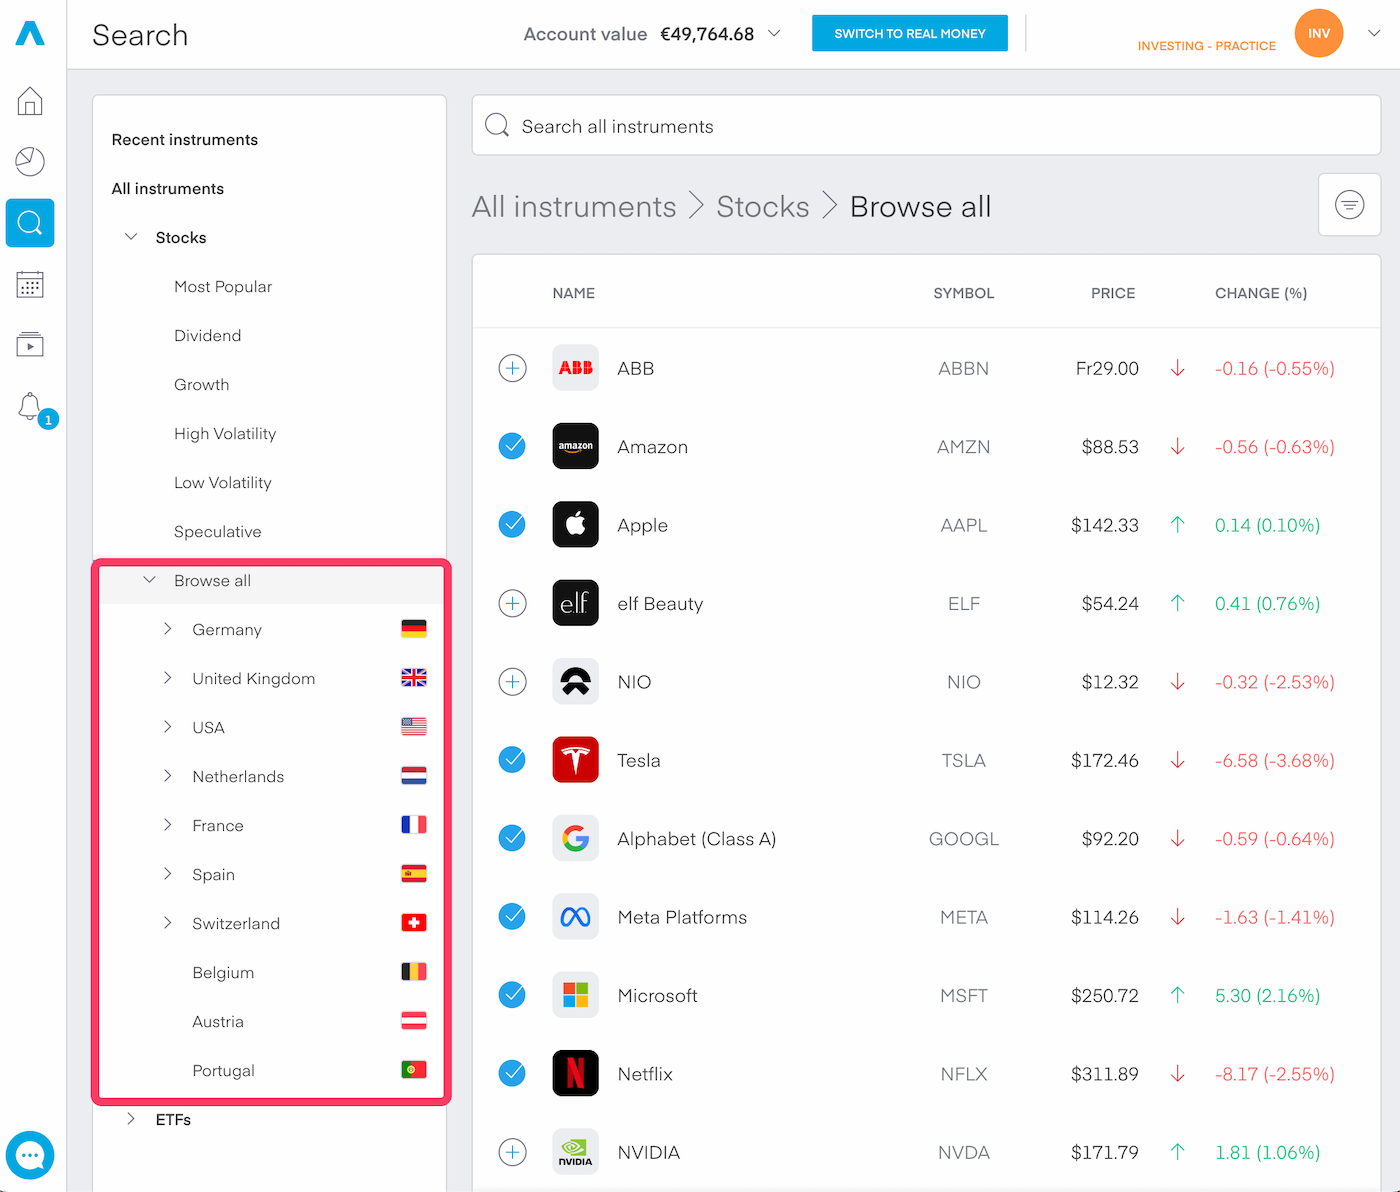Collapse the Stocks tree chevron
1400x1192 pixels.
(x=131, y=237)
